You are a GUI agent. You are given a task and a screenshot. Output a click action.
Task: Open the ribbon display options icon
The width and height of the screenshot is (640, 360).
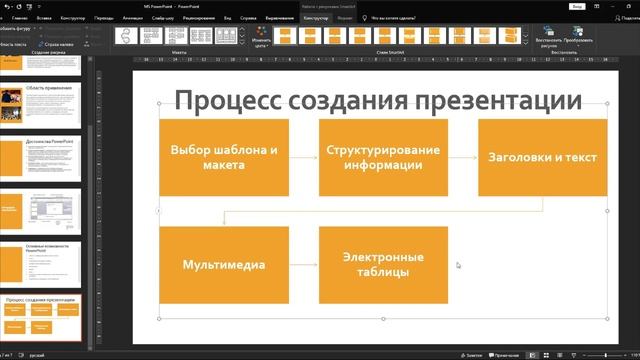click(x=597, y=7)
